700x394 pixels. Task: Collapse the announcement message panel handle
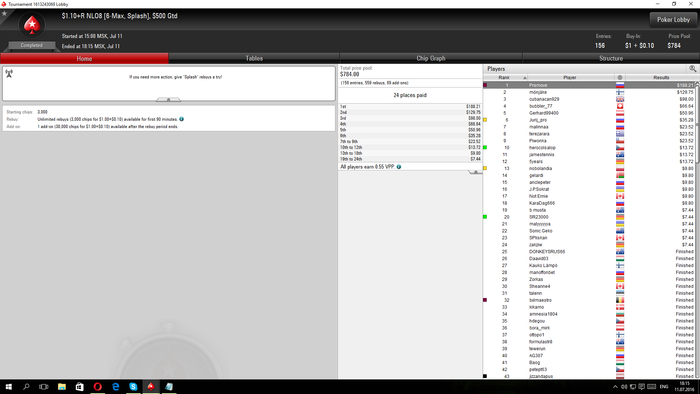pos(168,100)
